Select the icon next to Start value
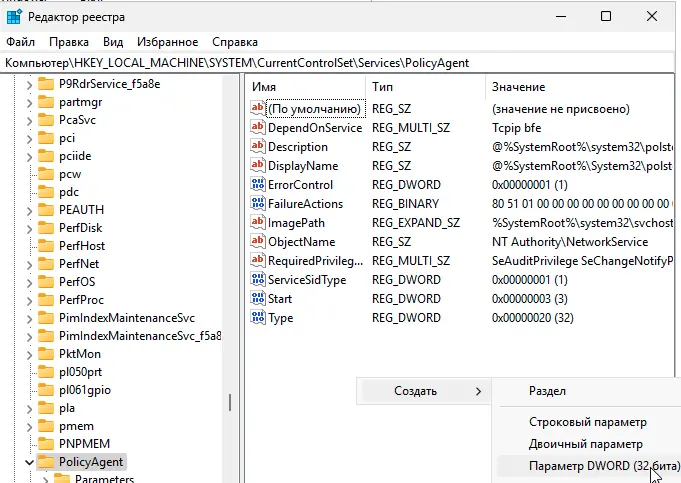Image resolution: width=681 pixels, height=483 pixels. (x=257, y=299)
